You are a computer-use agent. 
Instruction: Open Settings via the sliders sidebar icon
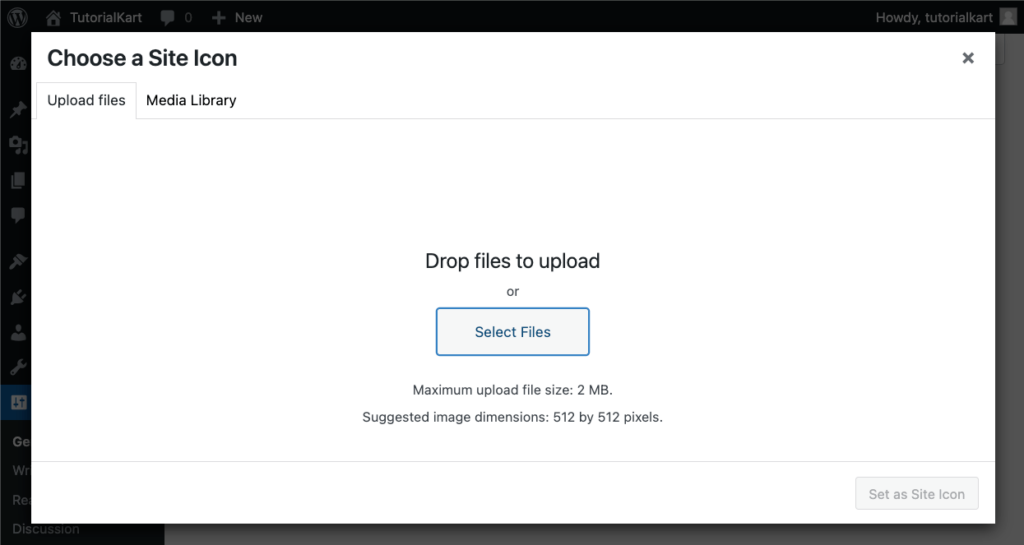pyautogui.click(x=18, y=402)
